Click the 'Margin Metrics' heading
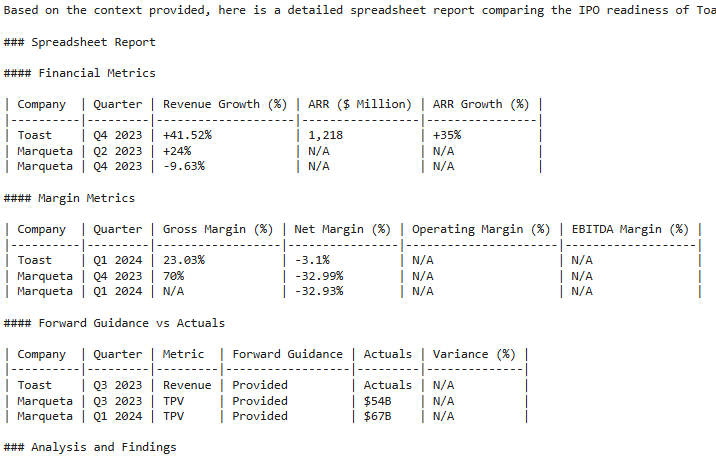 tap(86, 198)
